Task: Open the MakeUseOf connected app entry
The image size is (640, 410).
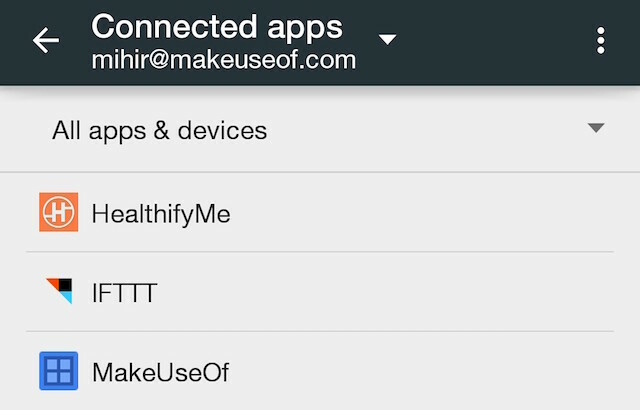Action: pos(320,371)
